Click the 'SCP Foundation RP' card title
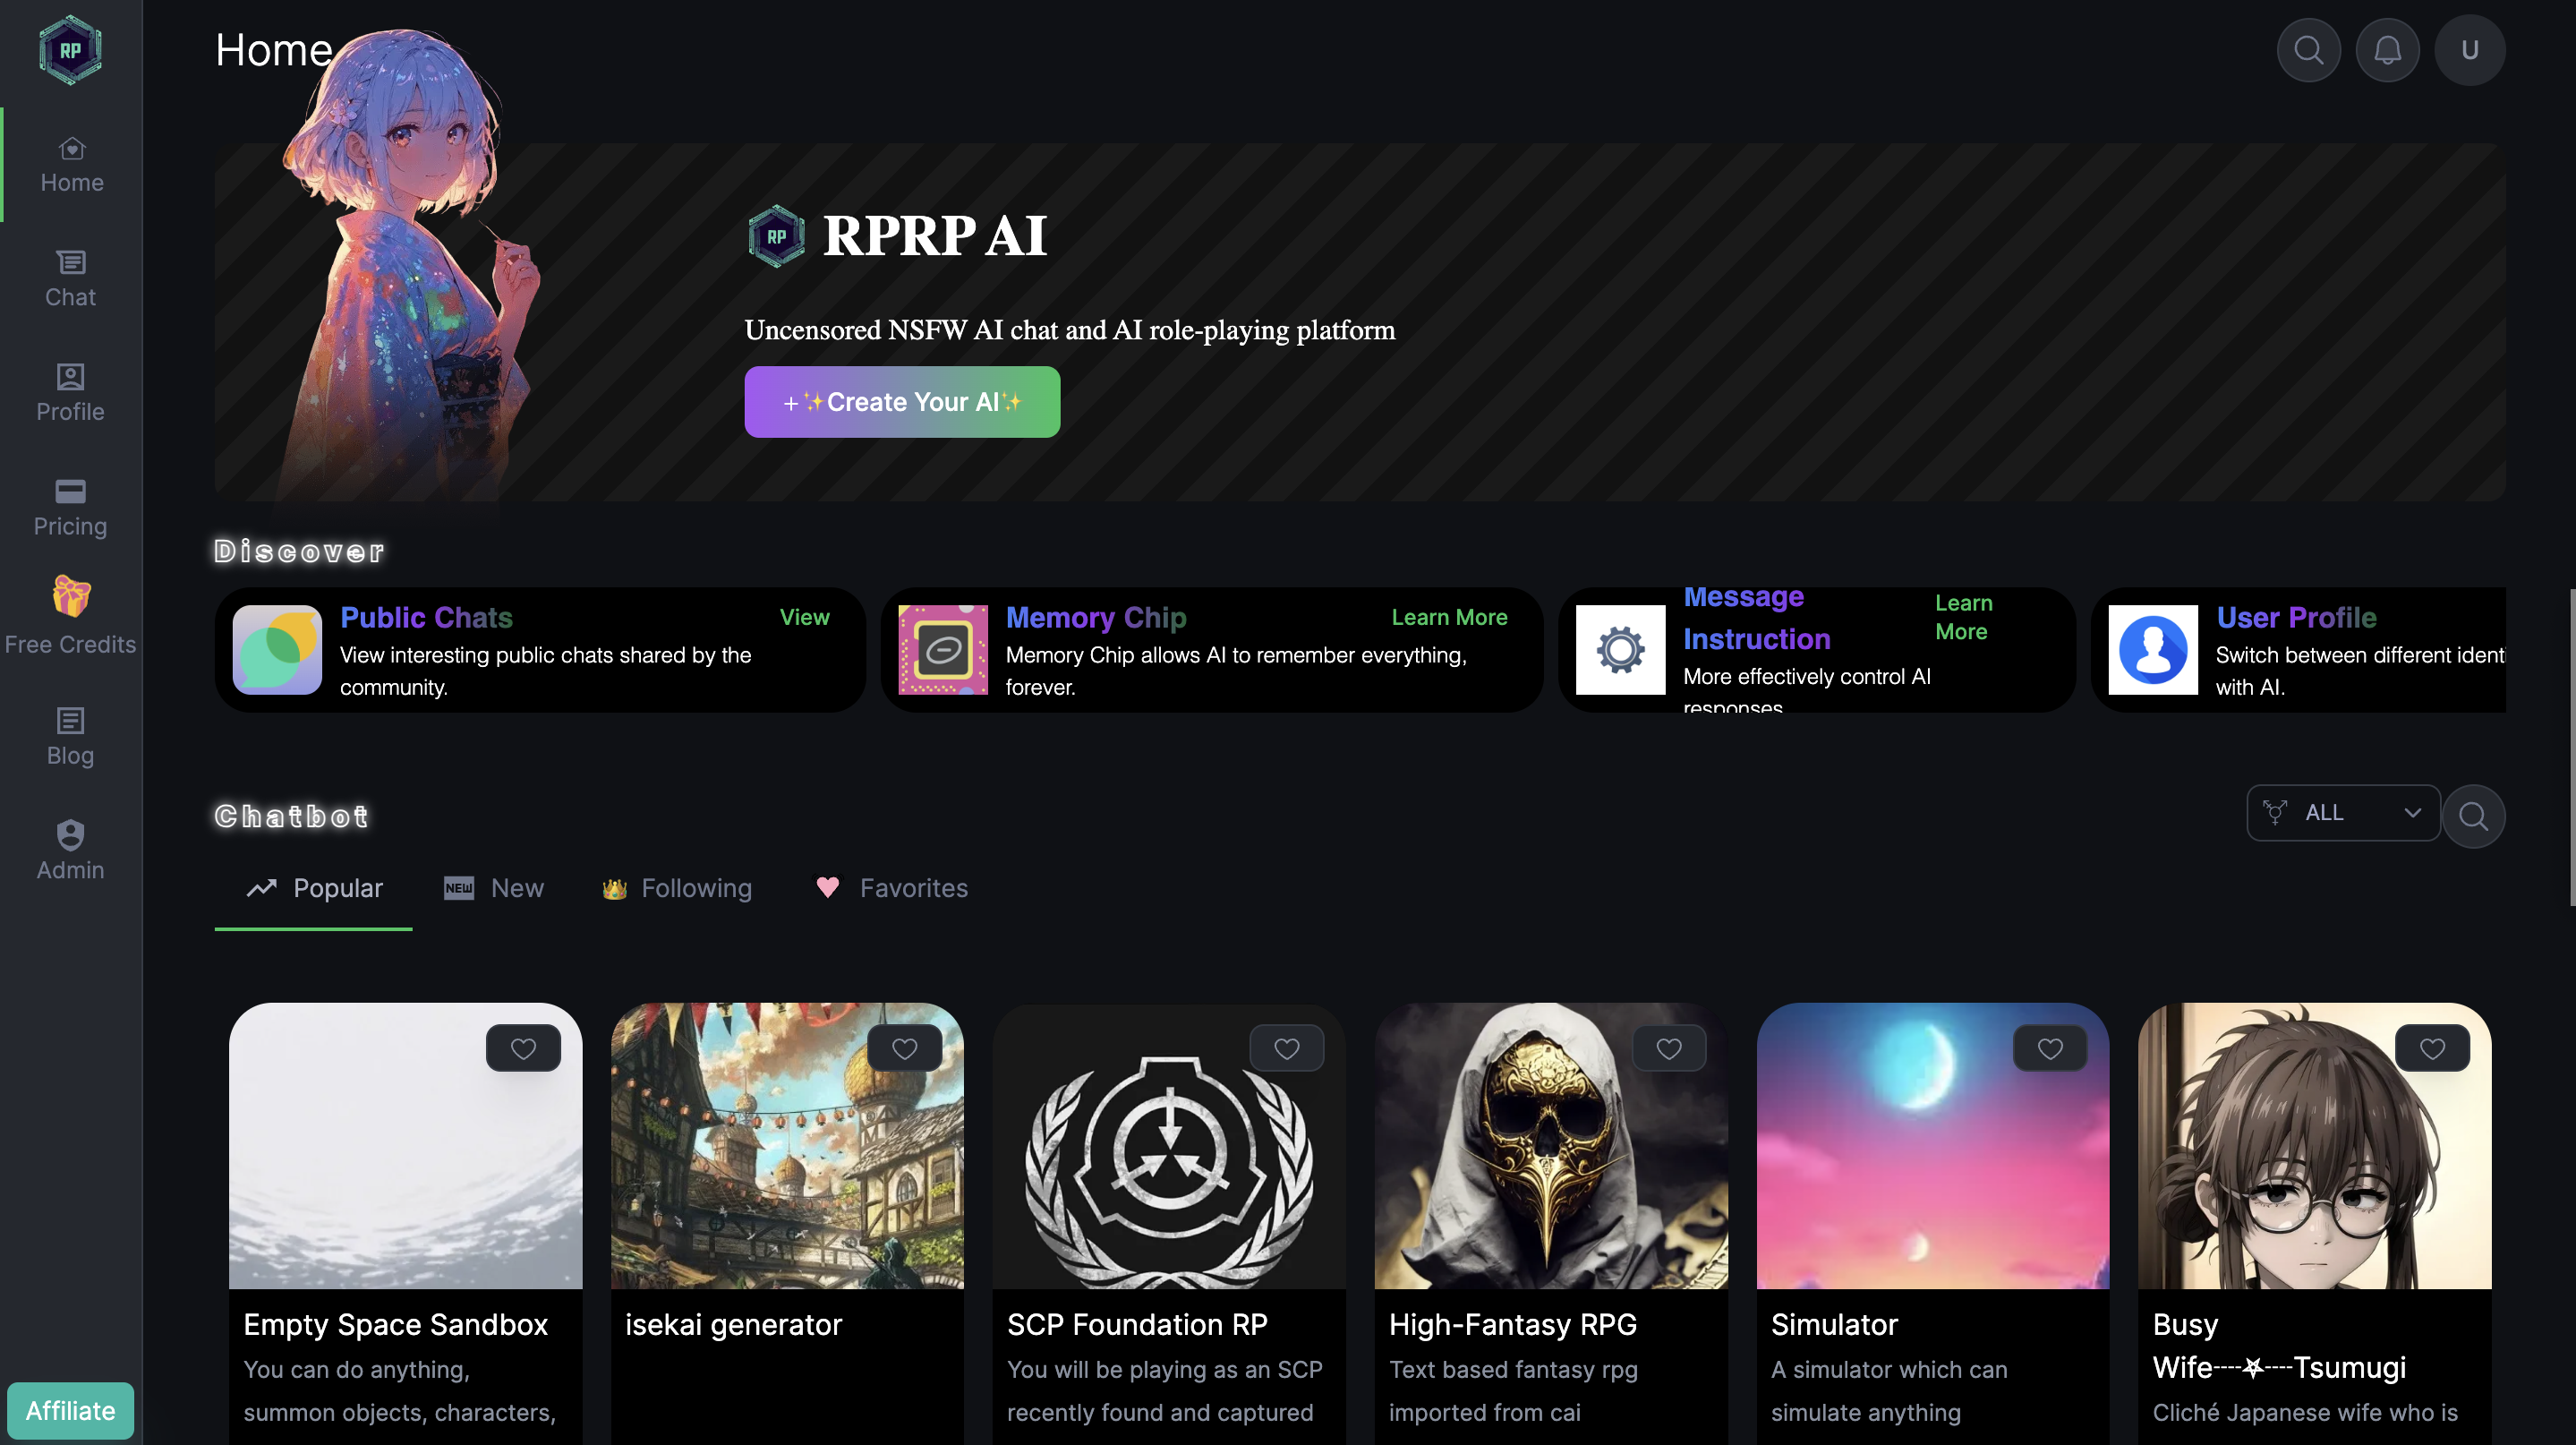 coord(1137,1324)
